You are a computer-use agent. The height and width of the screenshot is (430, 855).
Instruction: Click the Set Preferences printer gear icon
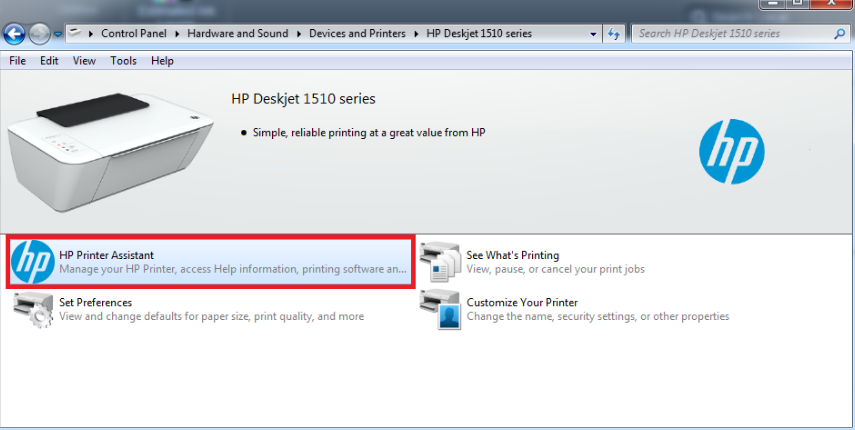click(33, 310)
